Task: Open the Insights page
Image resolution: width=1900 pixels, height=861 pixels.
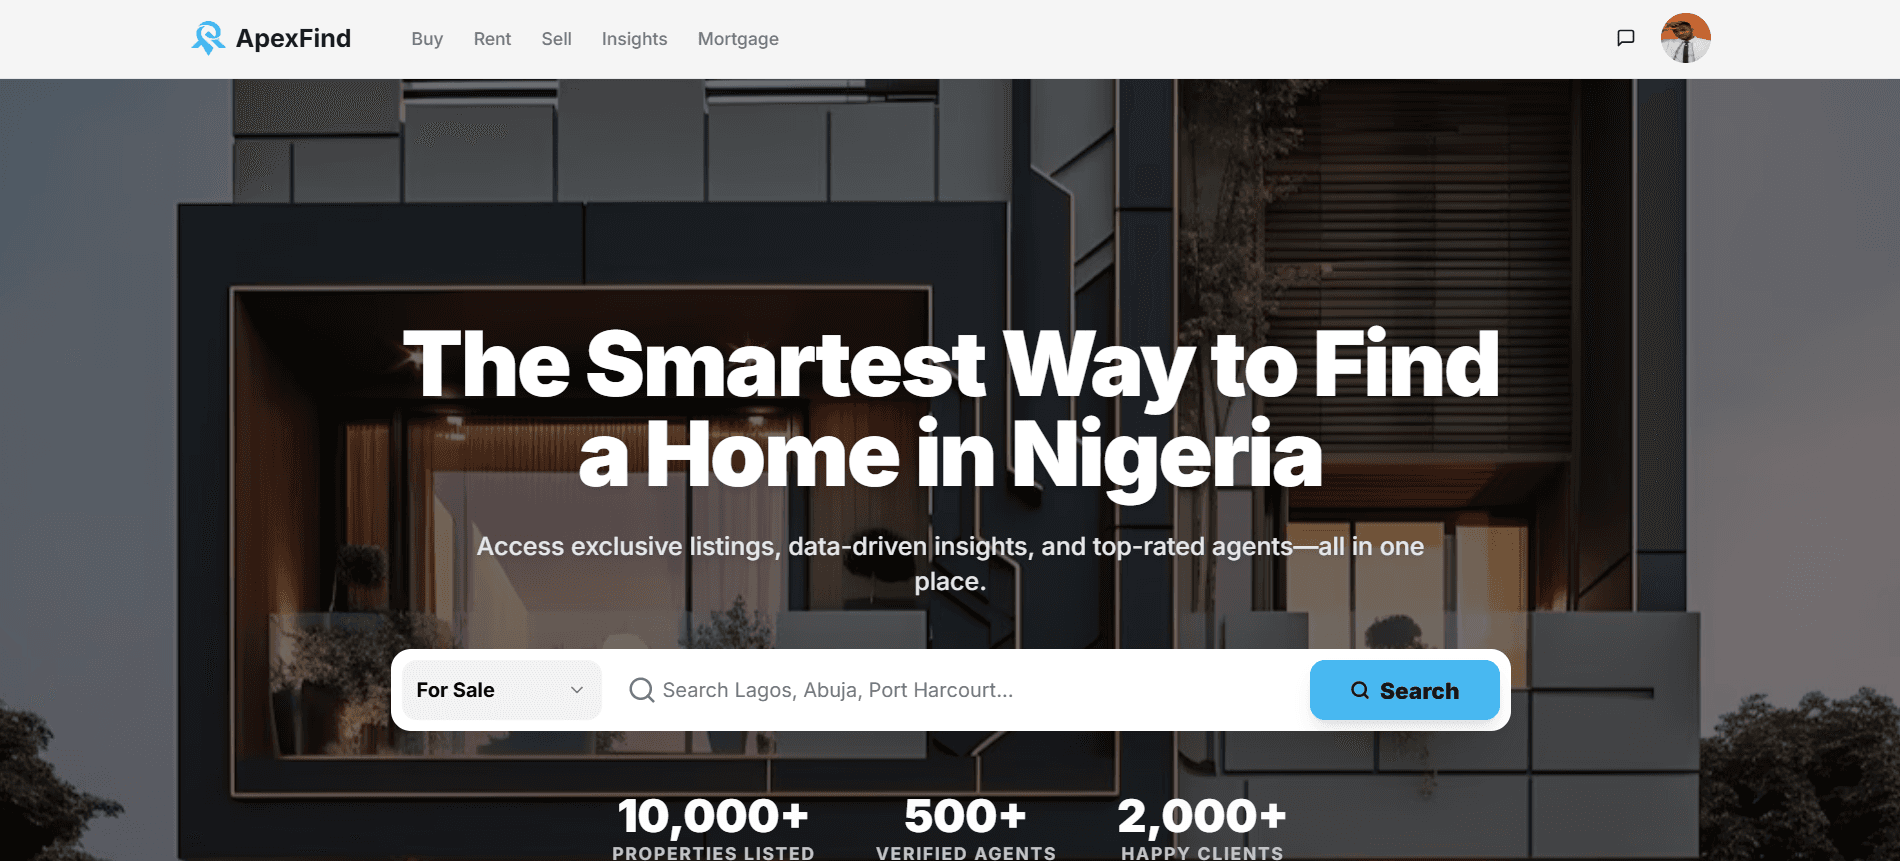Action: pyautogui.click(x=634, y=39)
